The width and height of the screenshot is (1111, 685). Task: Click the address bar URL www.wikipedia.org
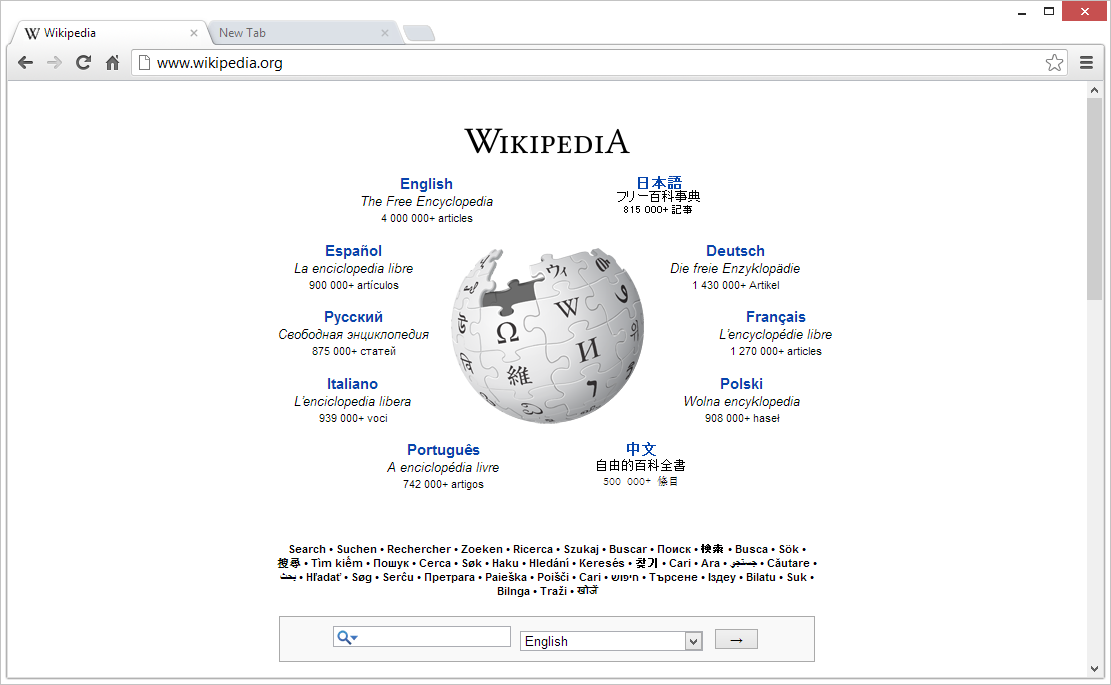(220, 63)
